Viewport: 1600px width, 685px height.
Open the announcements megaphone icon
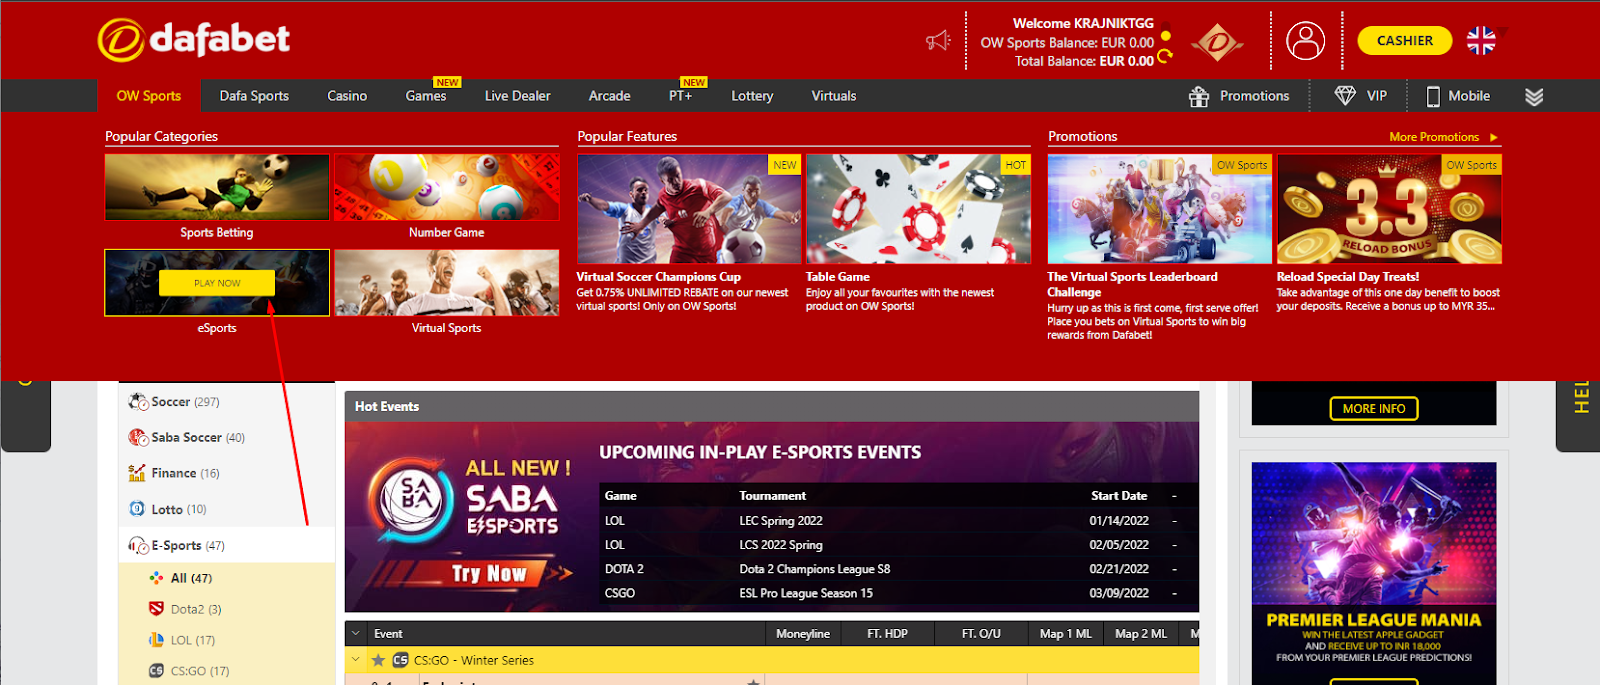tap(938, 41)
